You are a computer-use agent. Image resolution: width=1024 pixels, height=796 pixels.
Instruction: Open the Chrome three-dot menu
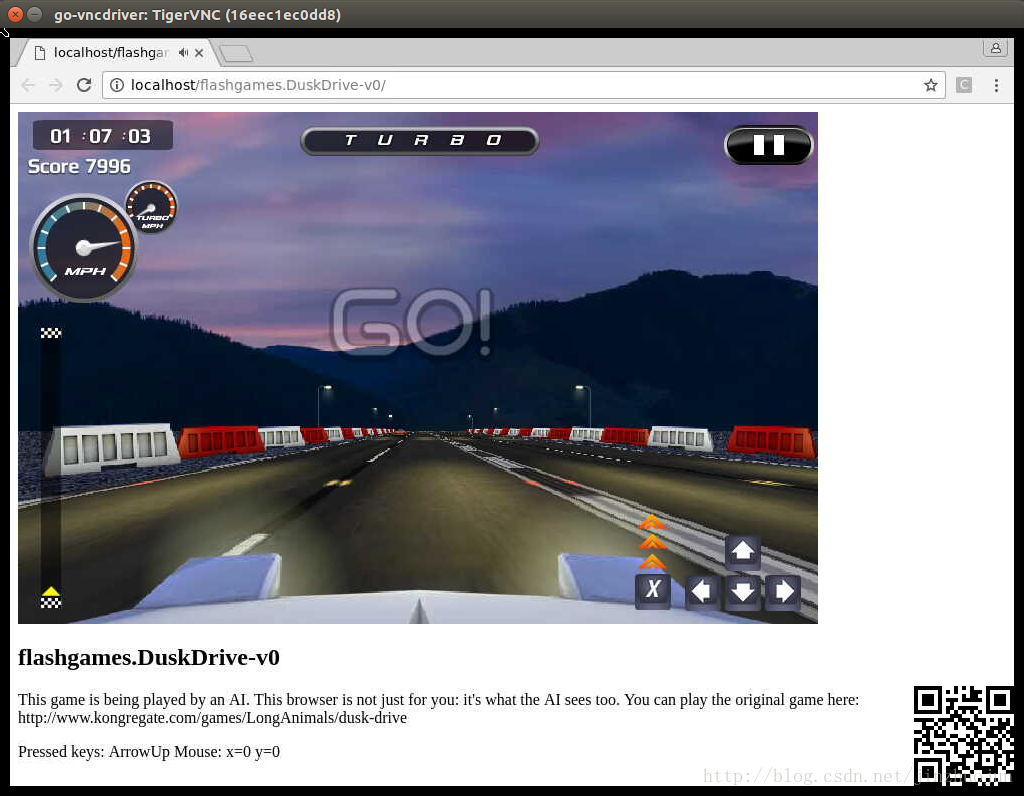coord(996,85)
